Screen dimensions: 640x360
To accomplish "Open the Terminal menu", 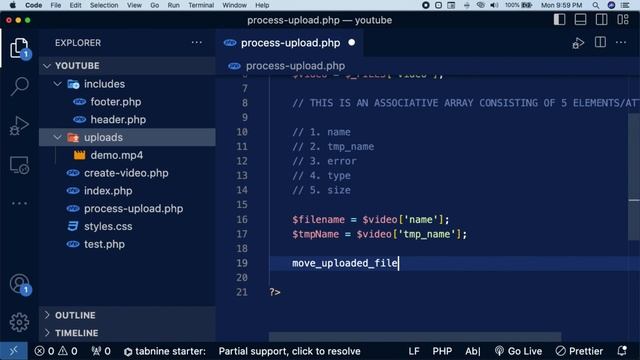I will pyautogui.click(x=201, y=5).
